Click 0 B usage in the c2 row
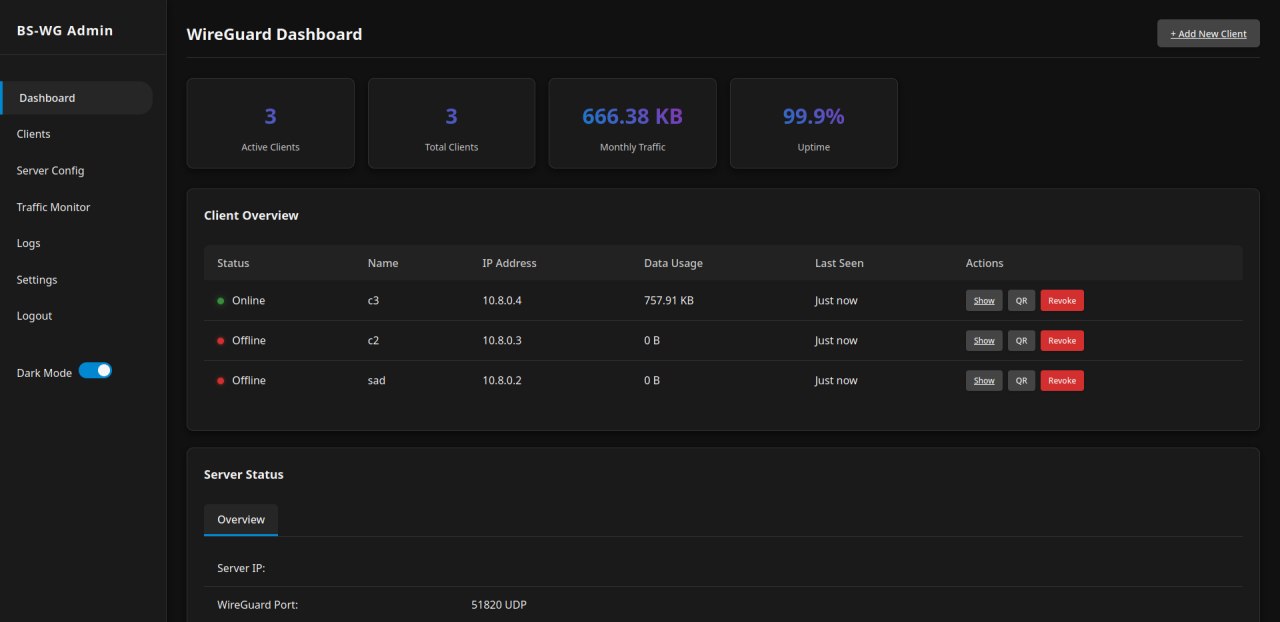1280x622 pixels. click(x=652, y=340)
